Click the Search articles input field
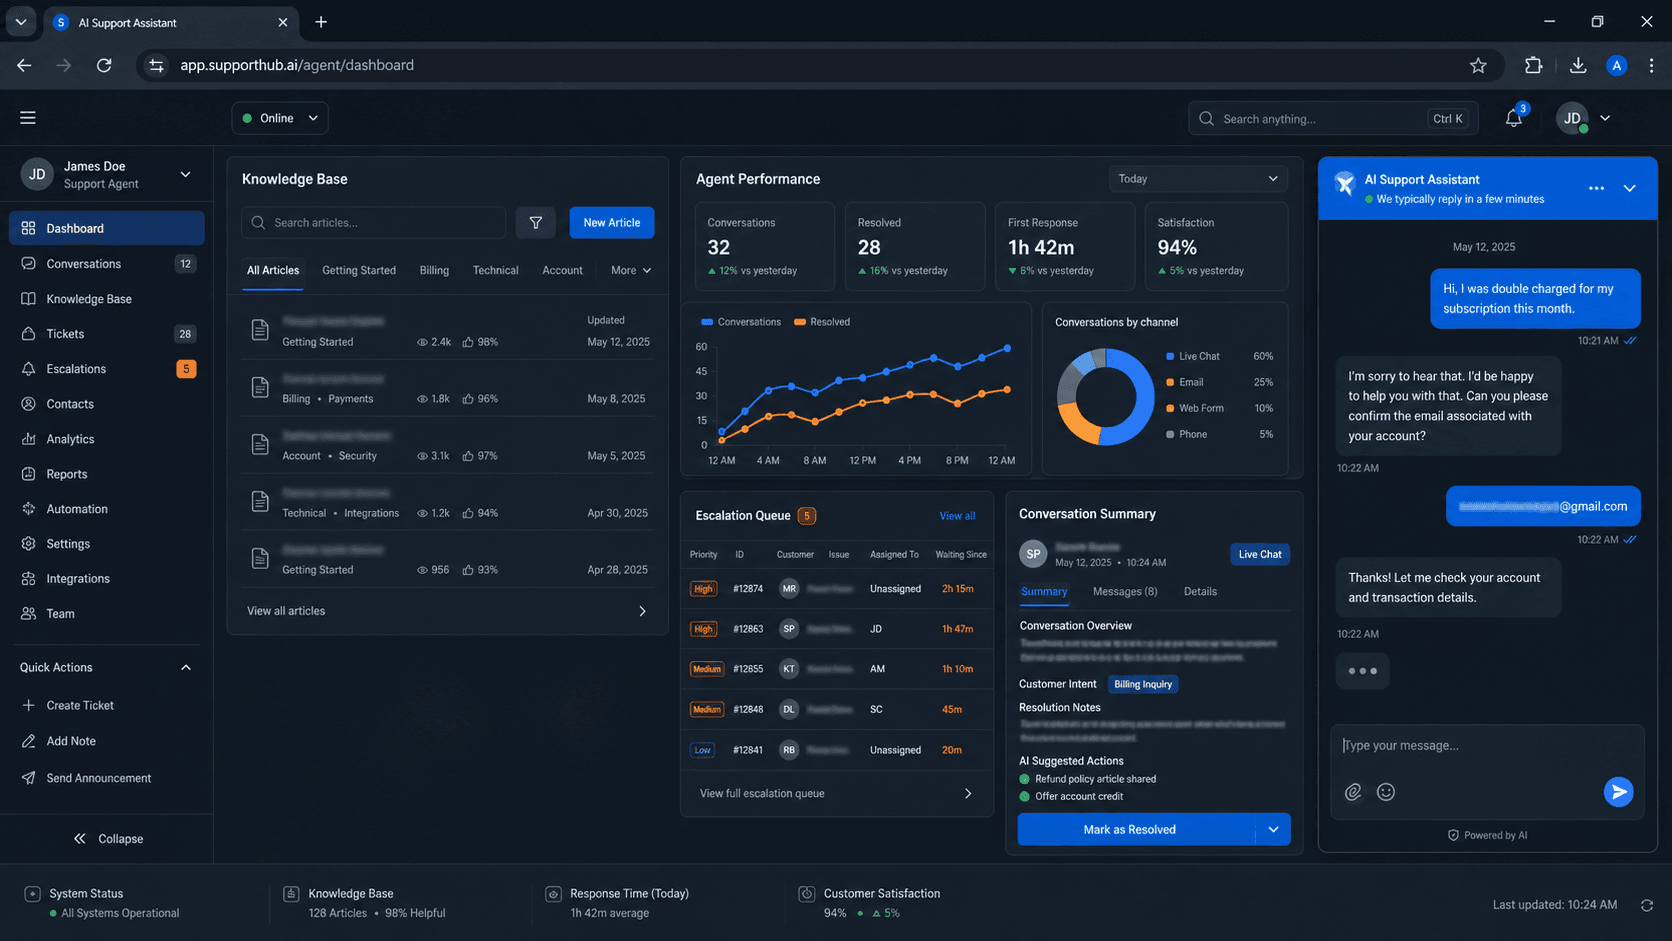The height and width of the screenshot is (941, 1672). (x=373, y=223)
